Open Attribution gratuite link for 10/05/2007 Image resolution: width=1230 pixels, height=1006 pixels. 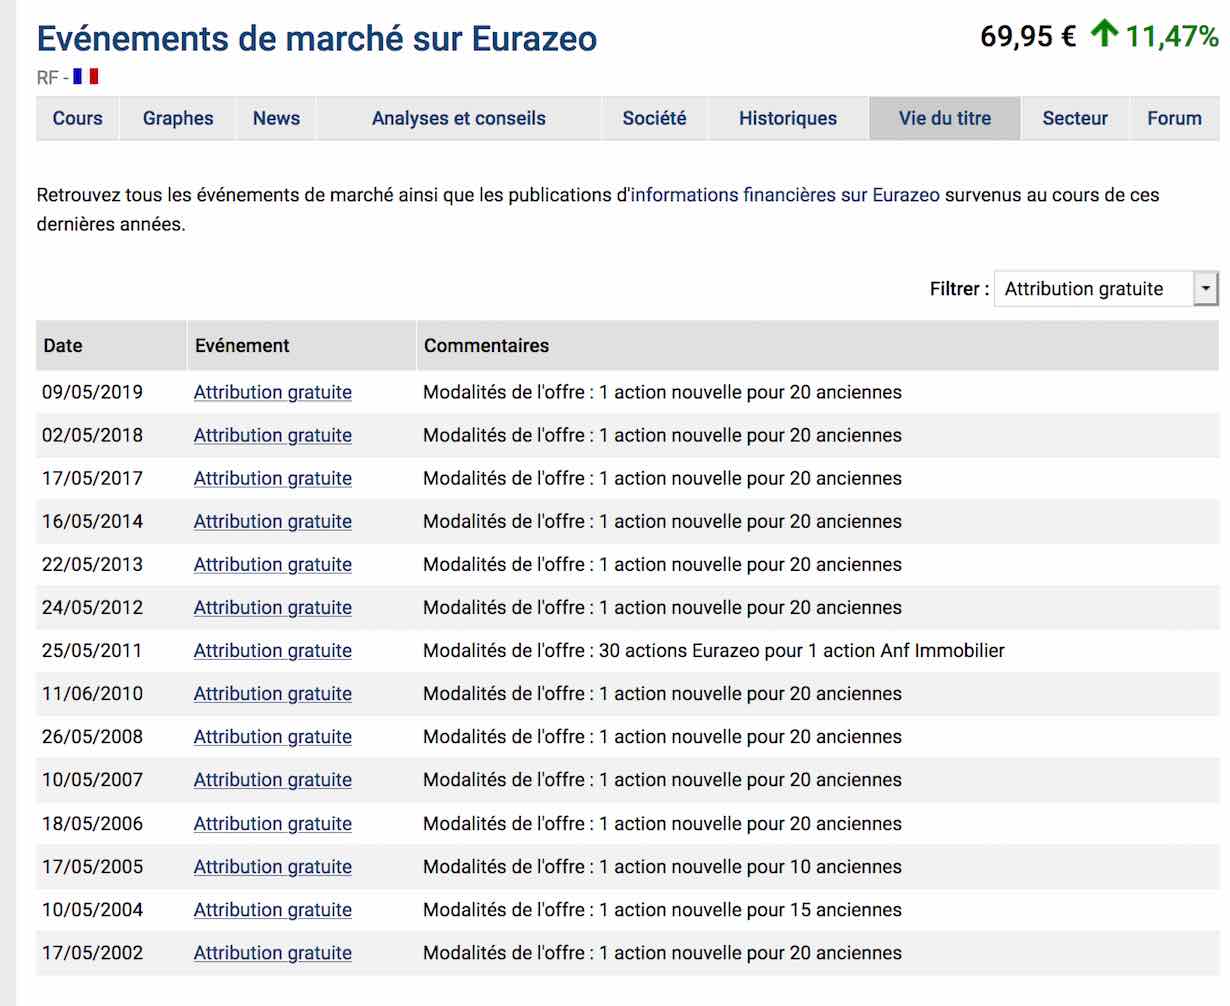coord(273,779)
